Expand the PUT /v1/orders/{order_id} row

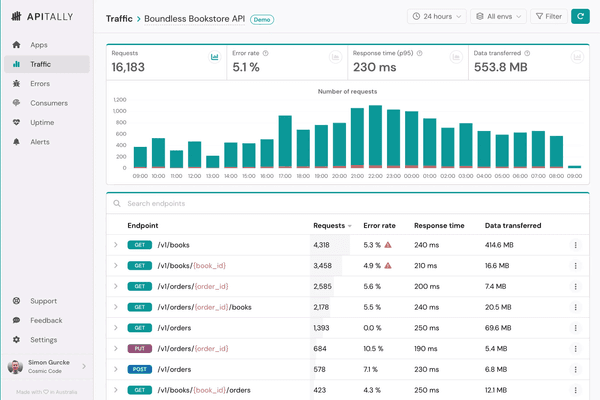coord(116,348)
